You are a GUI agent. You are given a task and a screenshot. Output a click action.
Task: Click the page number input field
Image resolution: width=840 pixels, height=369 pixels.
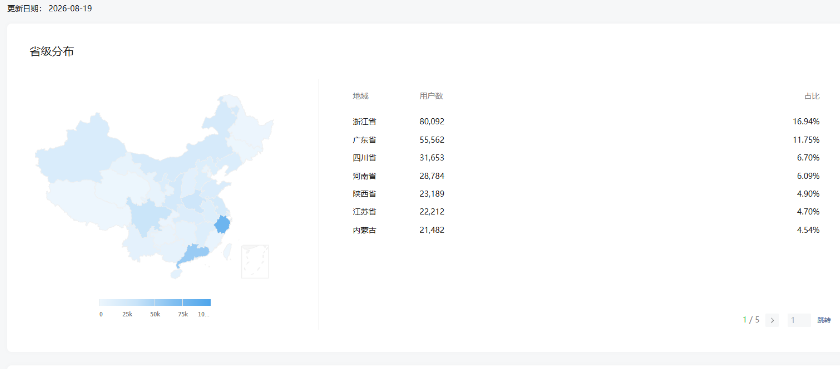799,320
